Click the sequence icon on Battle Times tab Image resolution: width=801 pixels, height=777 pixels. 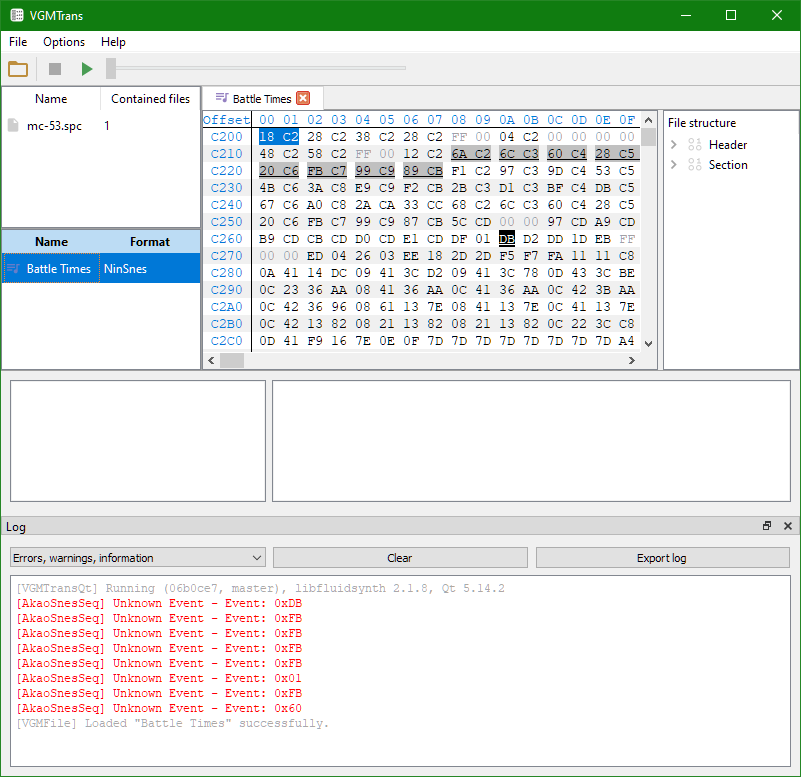click(222, 98)
